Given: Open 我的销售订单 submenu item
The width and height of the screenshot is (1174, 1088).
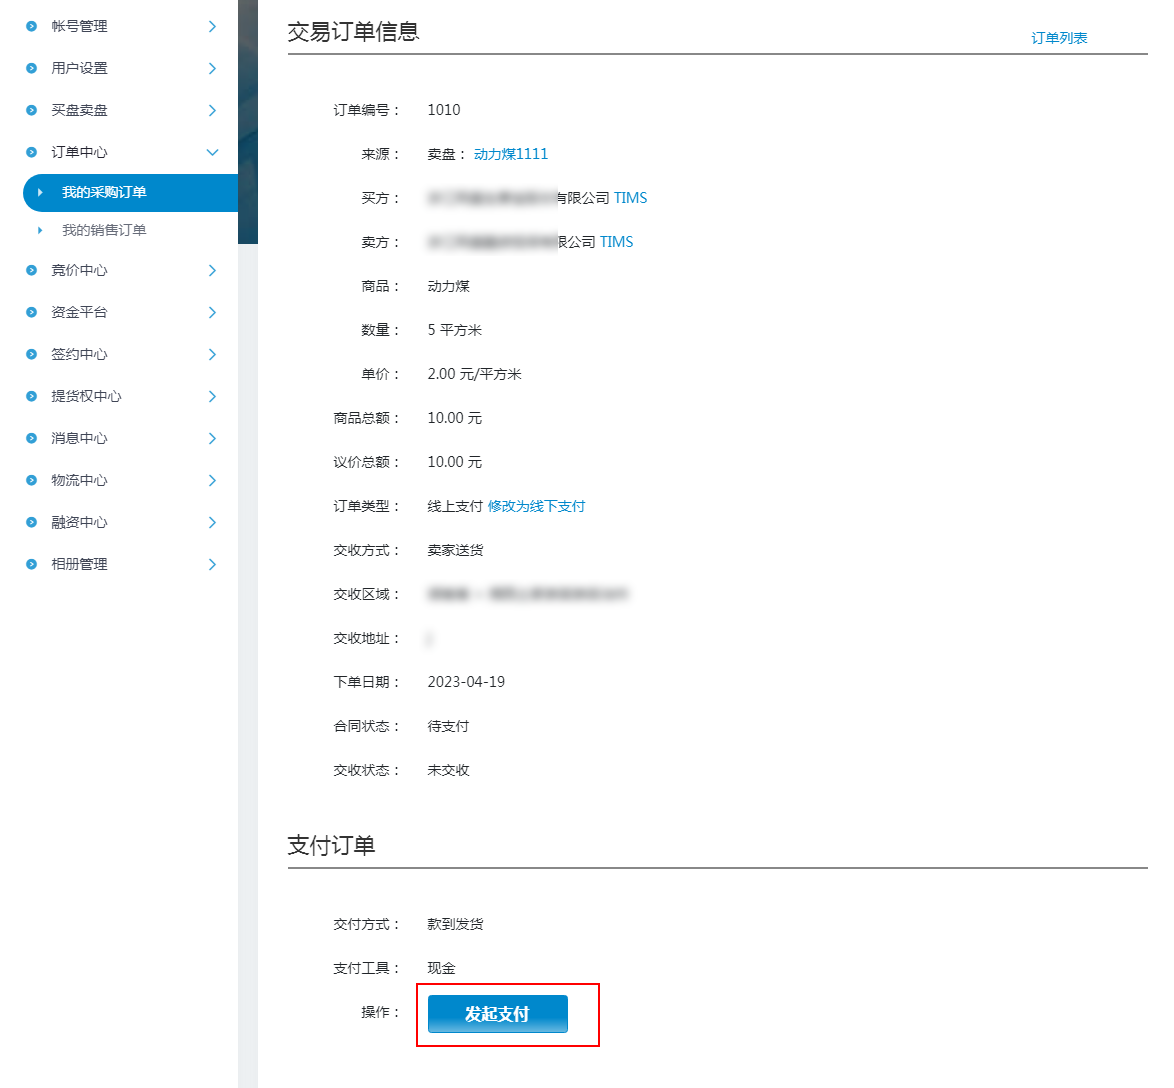Looking at the screenshot, I should (x=104, y=230).
